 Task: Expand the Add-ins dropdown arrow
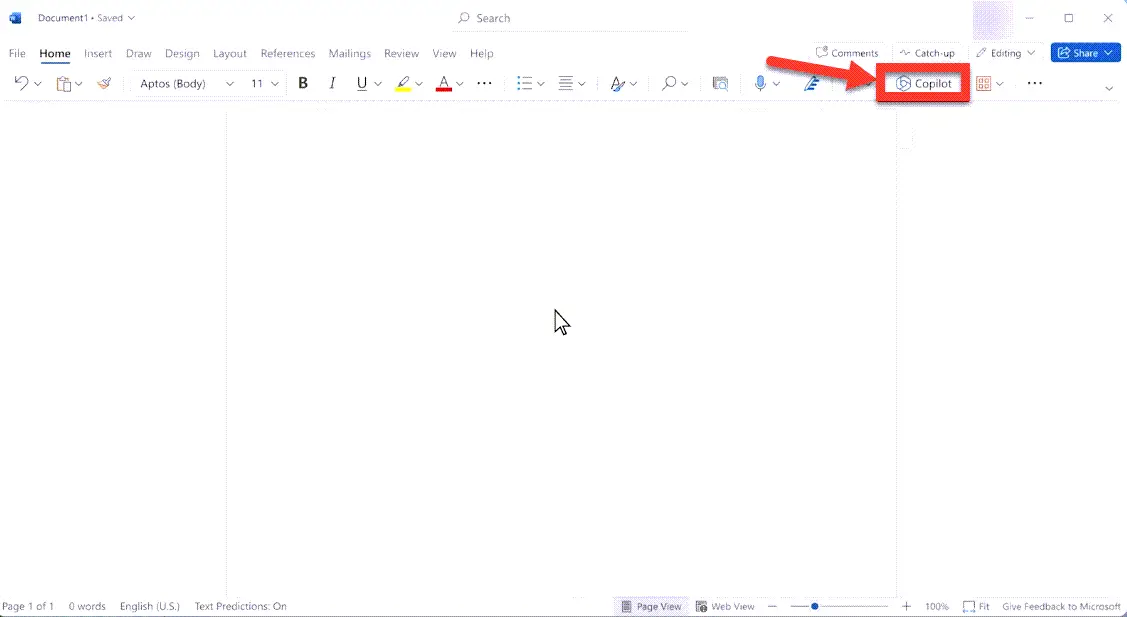(x=1000, y=84)
